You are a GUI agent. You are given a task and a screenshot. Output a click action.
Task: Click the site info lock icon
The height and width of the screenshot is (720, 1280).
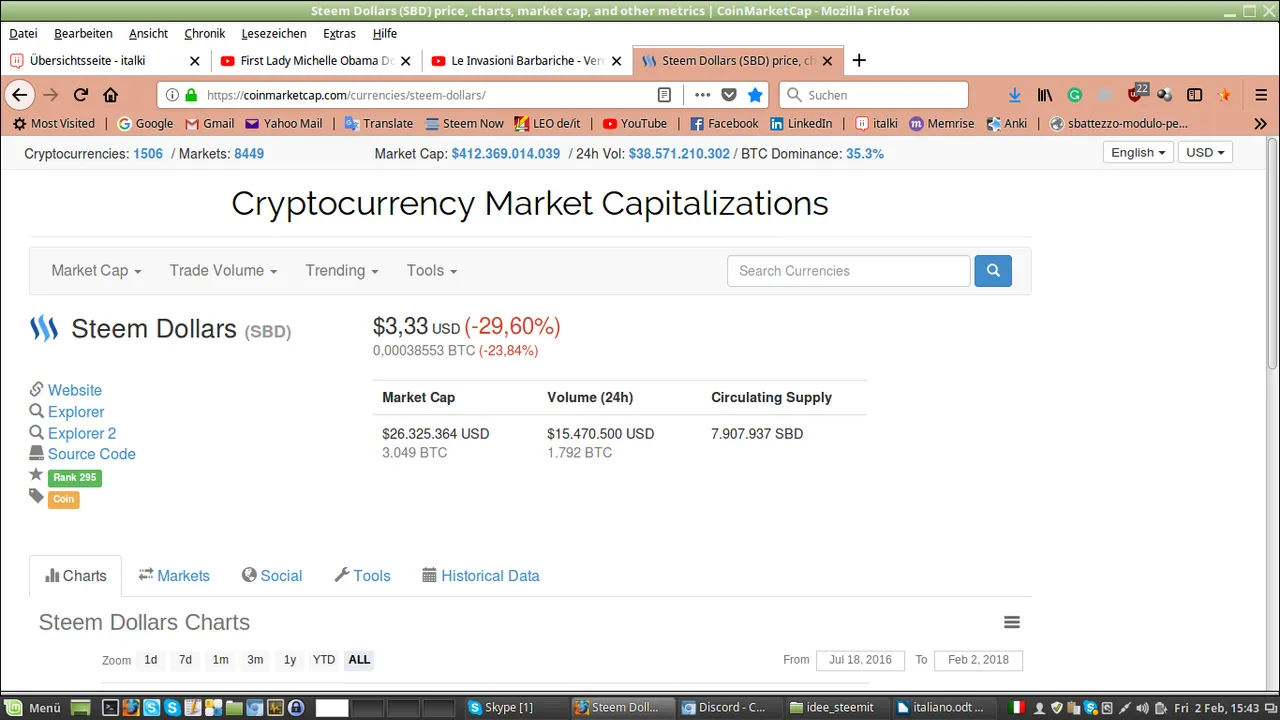click(191, 95)
